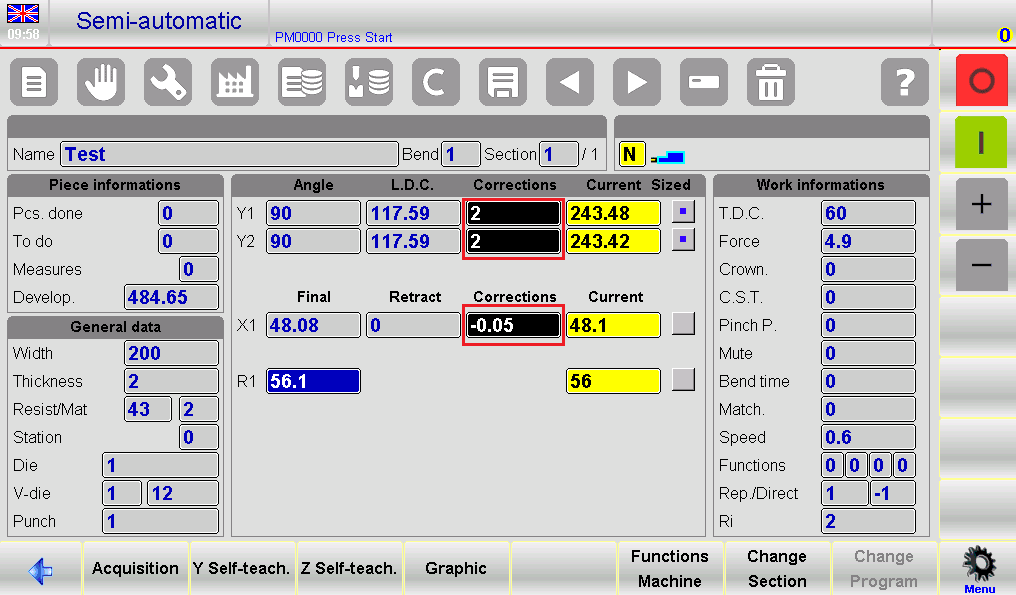Image resolution: width=1016 pixels, height=595 pixels.
Task: Open the document/program page icon
Action: tap(34, 82)
